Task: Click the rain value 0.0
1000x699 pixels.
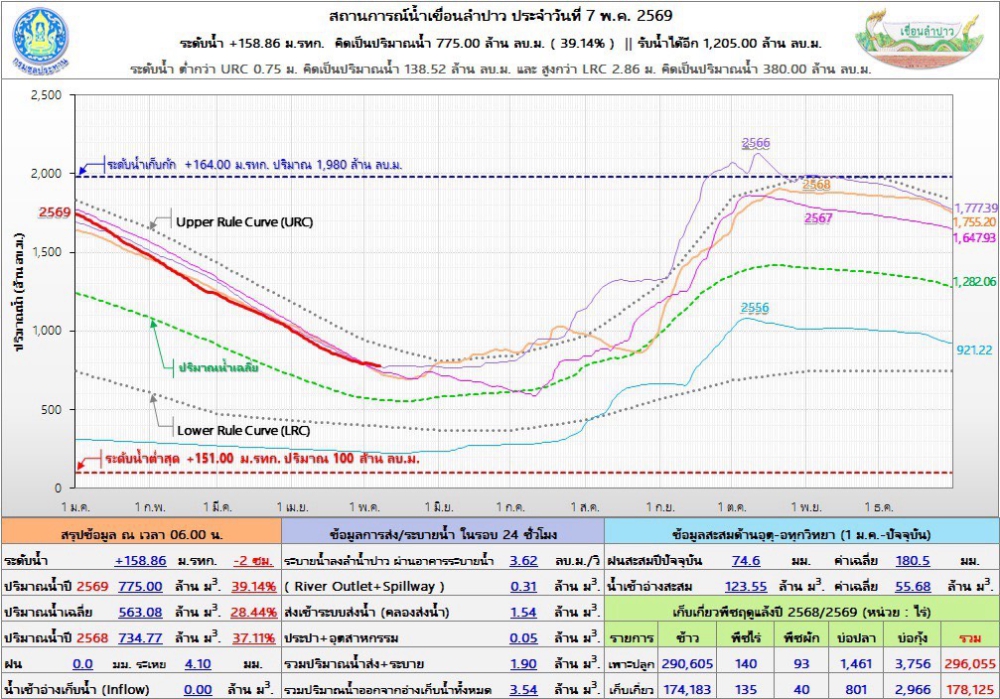Action: [x=83, y=664]
